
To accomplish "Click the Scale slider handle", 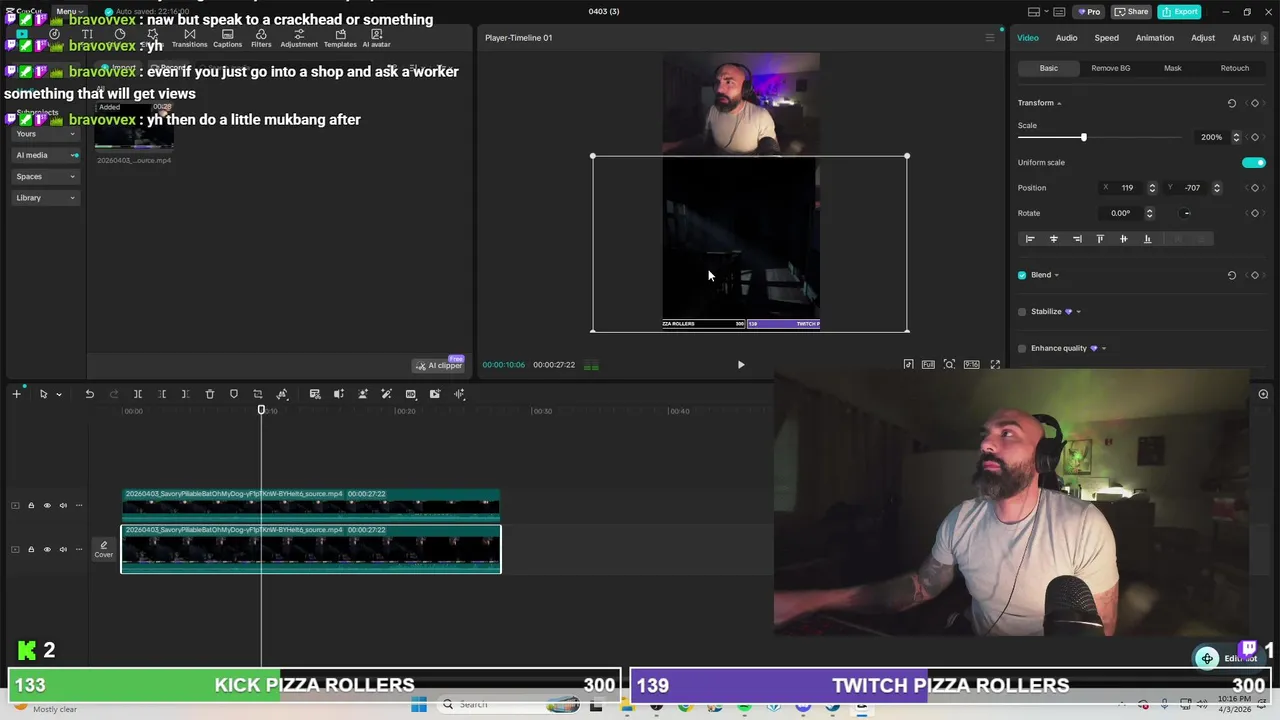I will coord(1083,137).
